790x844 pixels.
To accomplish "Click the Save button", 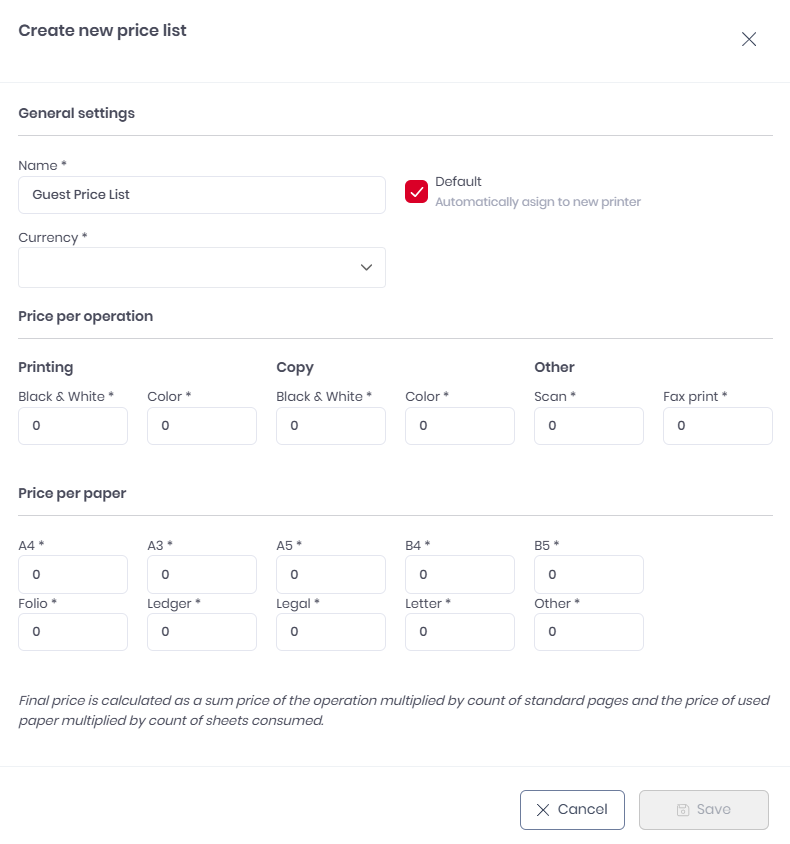I will pyautogui.click(x=703, y=810).
